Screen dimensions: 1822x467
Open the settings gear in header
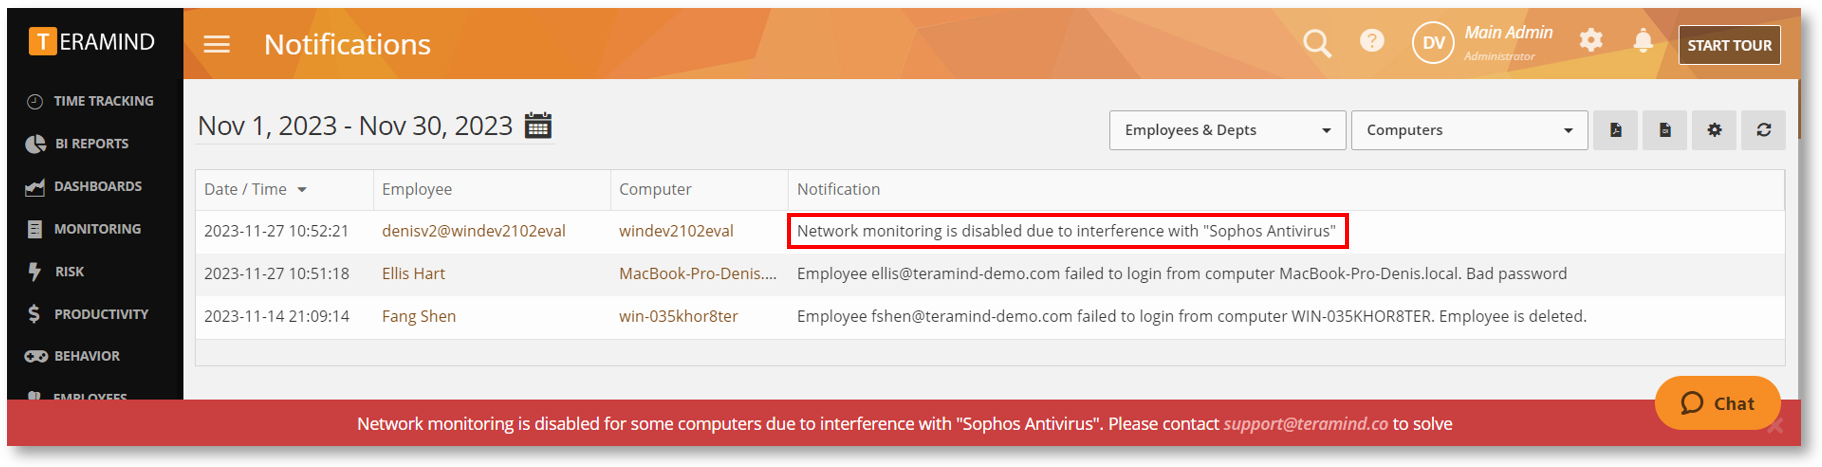(1591, 40)
